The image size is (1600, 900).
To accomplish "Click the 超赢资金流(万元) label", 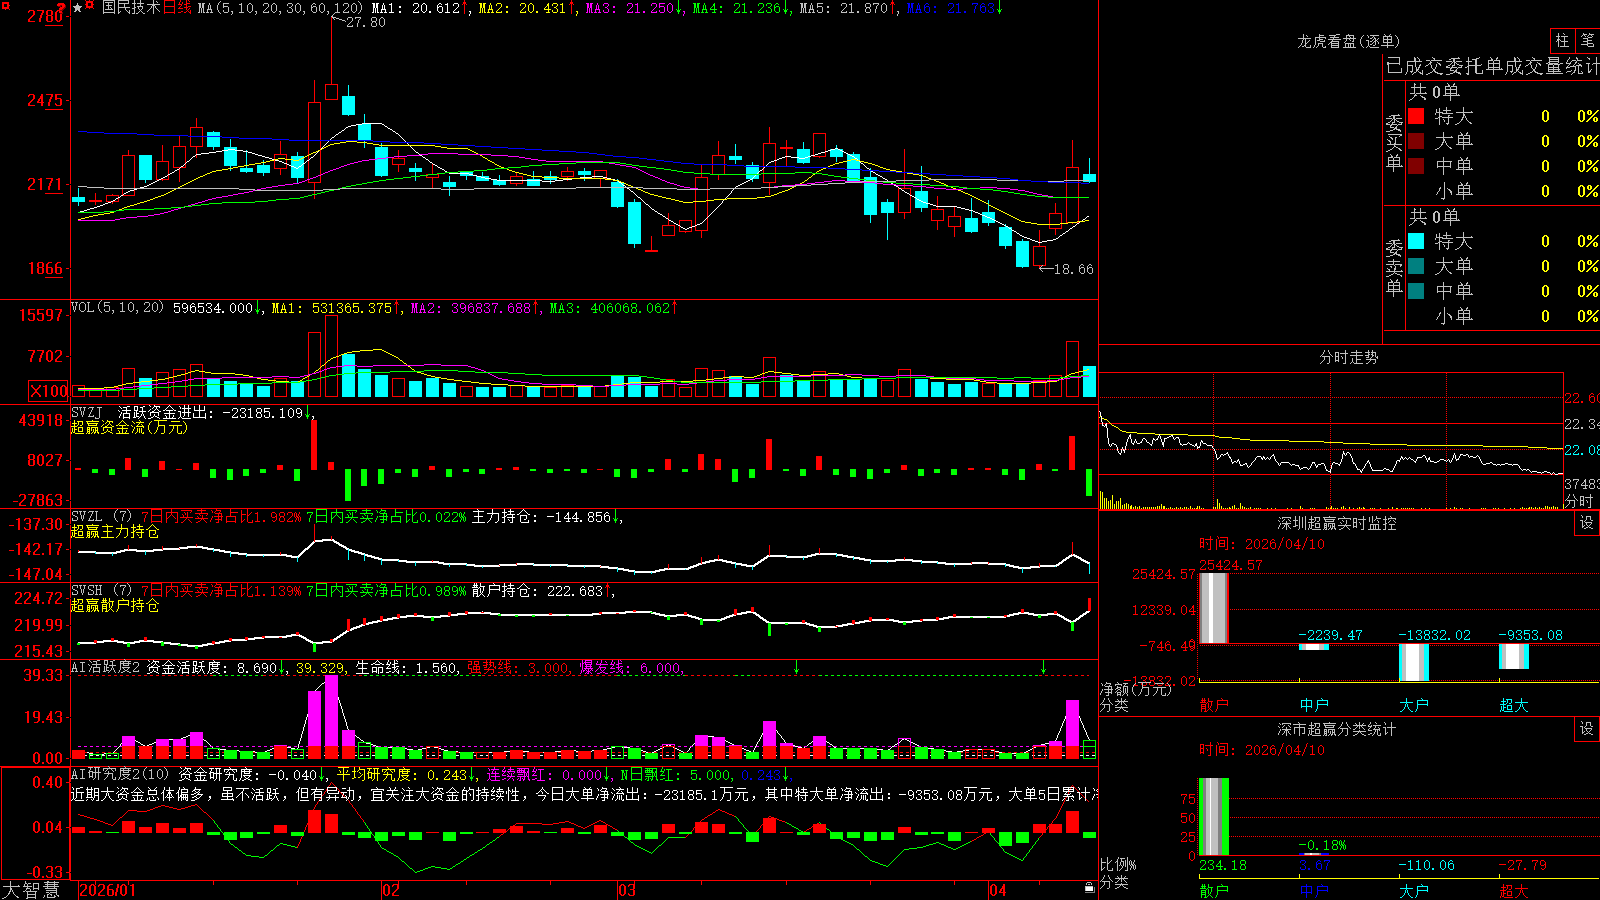I will click(129, 428).
